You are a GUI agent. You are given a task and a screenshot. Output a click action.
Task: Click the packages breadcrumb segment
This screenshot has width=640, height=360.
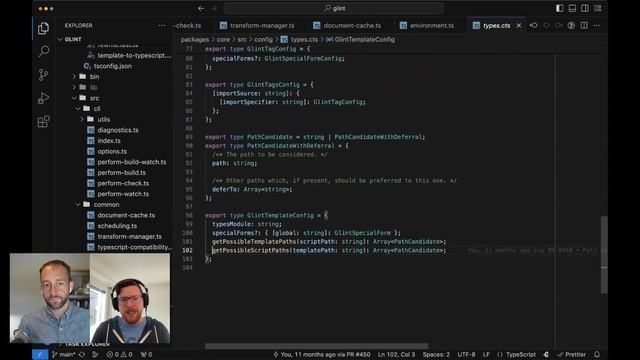coord(195,40)
